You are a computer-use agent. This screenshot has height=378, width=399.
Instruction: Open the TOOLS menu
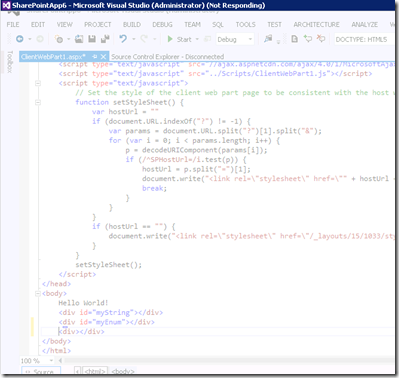pyautogui.click(x=246, y=24)
